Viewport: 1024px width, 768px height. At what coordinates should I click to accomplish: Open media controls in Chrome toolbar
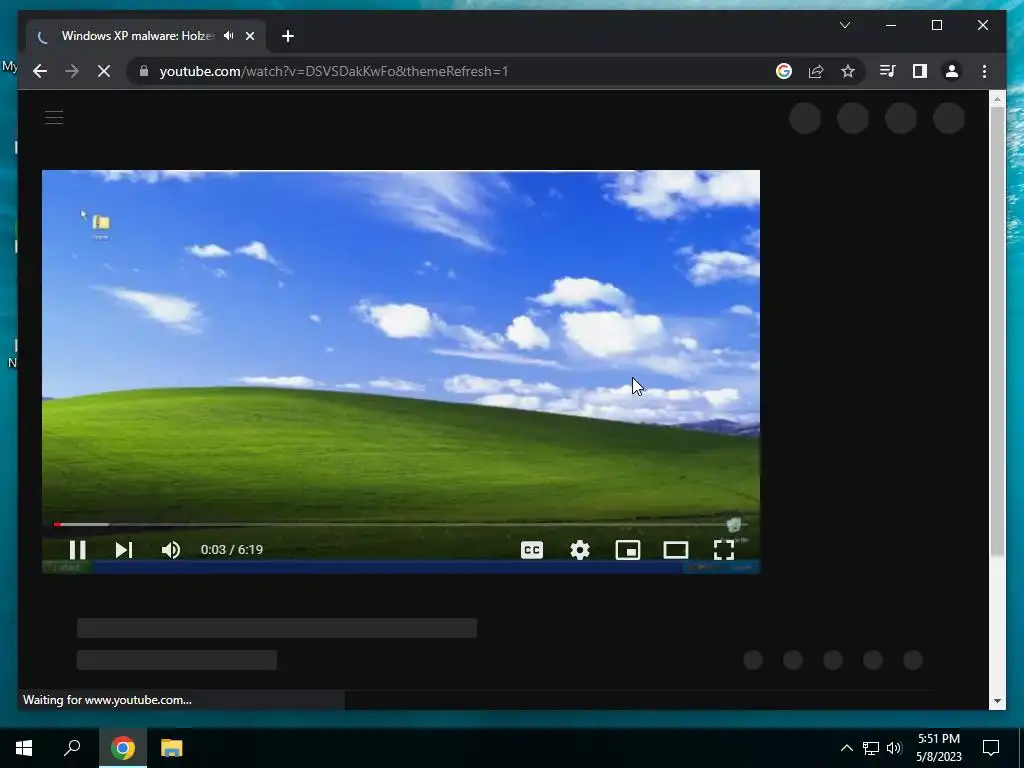pyautogui.click(x=888, y=71)
